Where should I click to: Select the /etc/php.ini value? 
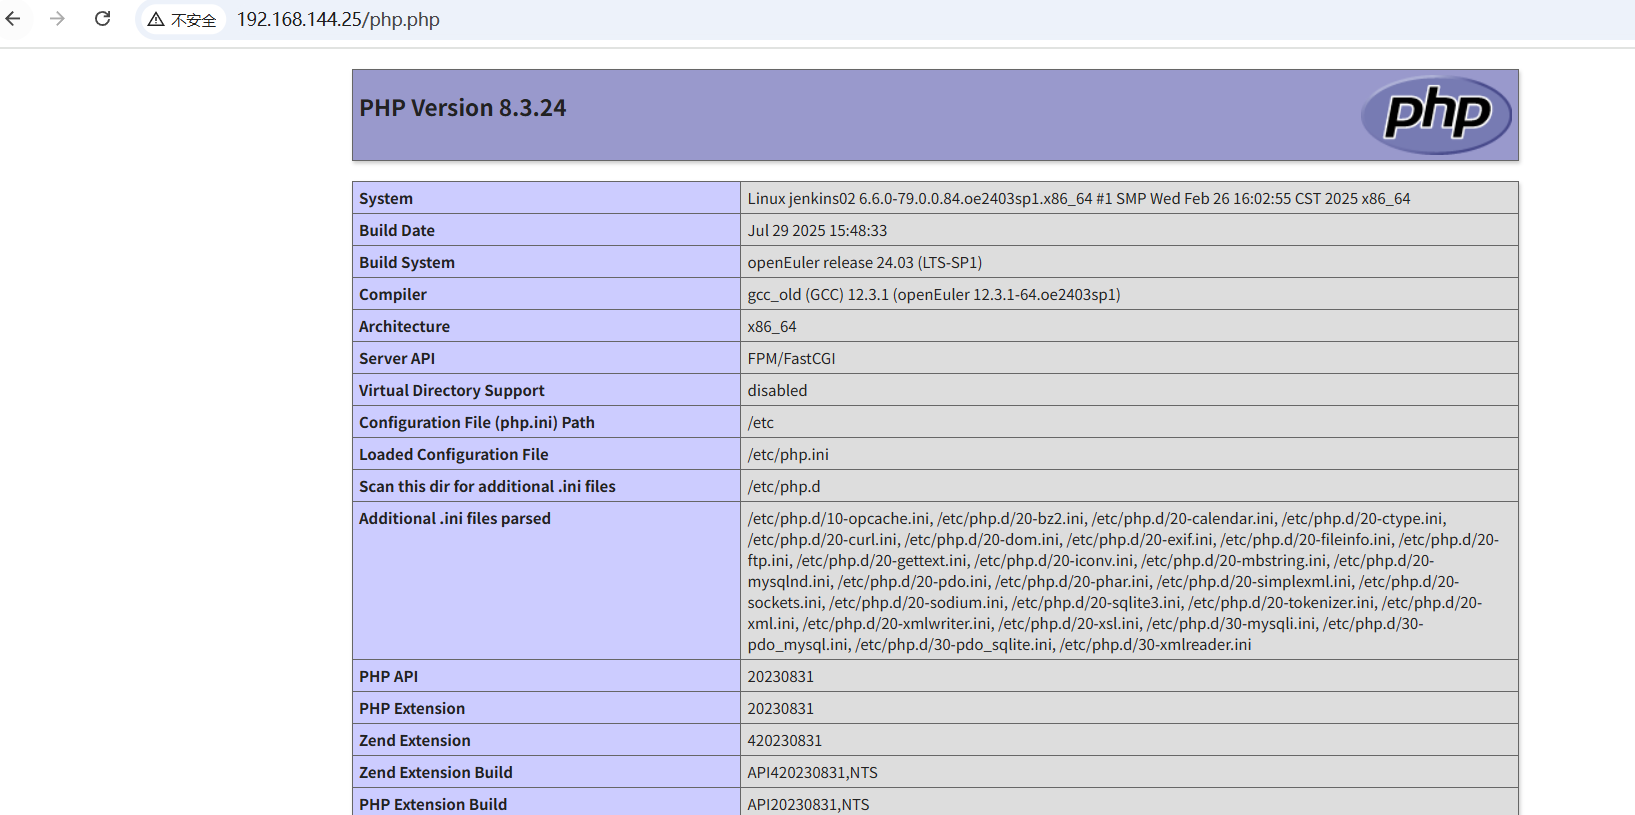pos(788,455)
